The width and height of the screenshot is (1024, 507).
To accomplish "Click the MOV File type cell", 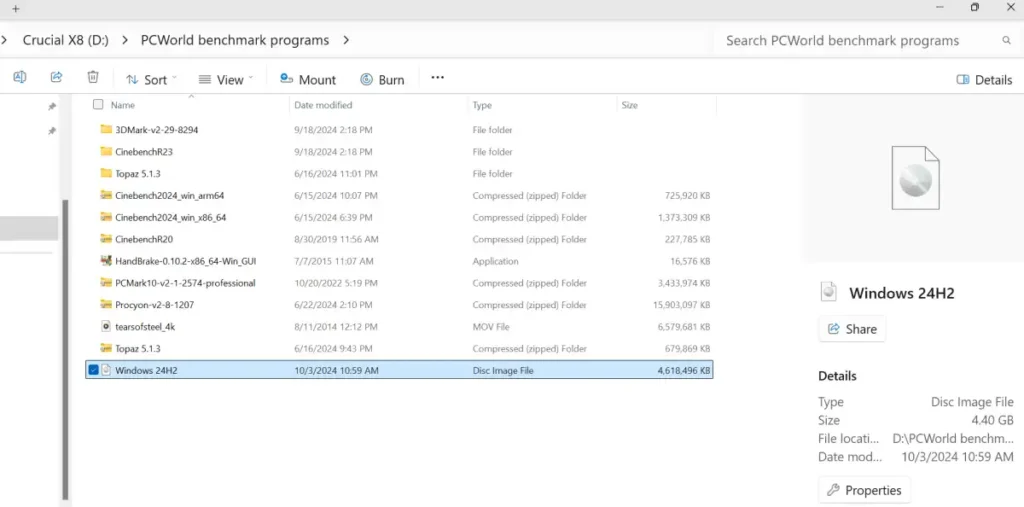I will click(491, 327).
